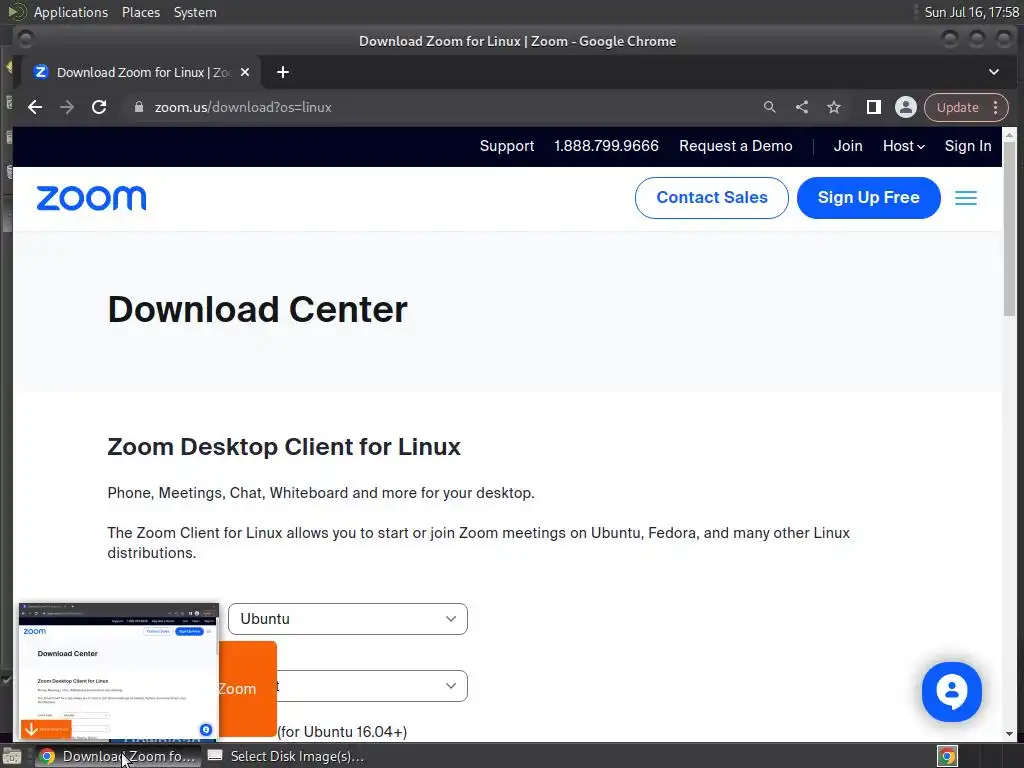The height and width of the screenshot is (768, 1024).
Task: Open the Chrome side panel icon
Action: 874,107
